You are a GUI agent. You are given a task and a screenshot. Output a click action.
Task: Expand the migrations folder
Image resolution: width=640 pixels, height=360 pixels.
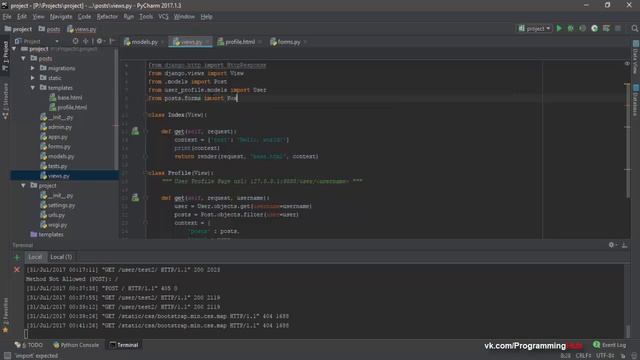point(33,68)
